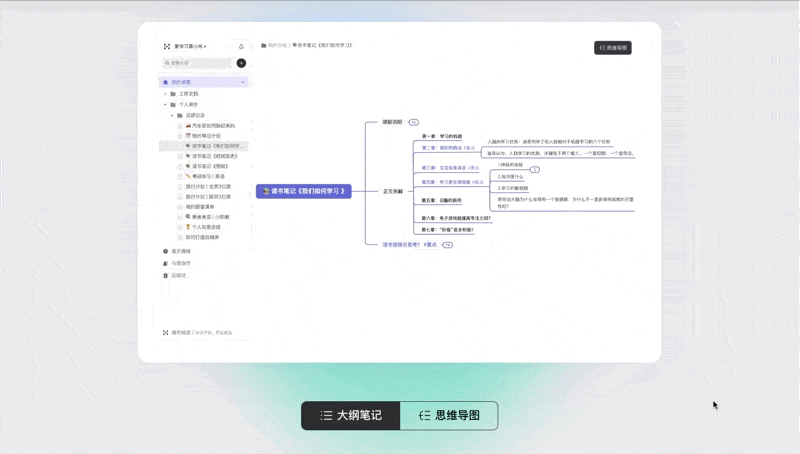Click the black plus button beside search

(x=241, y=63)
